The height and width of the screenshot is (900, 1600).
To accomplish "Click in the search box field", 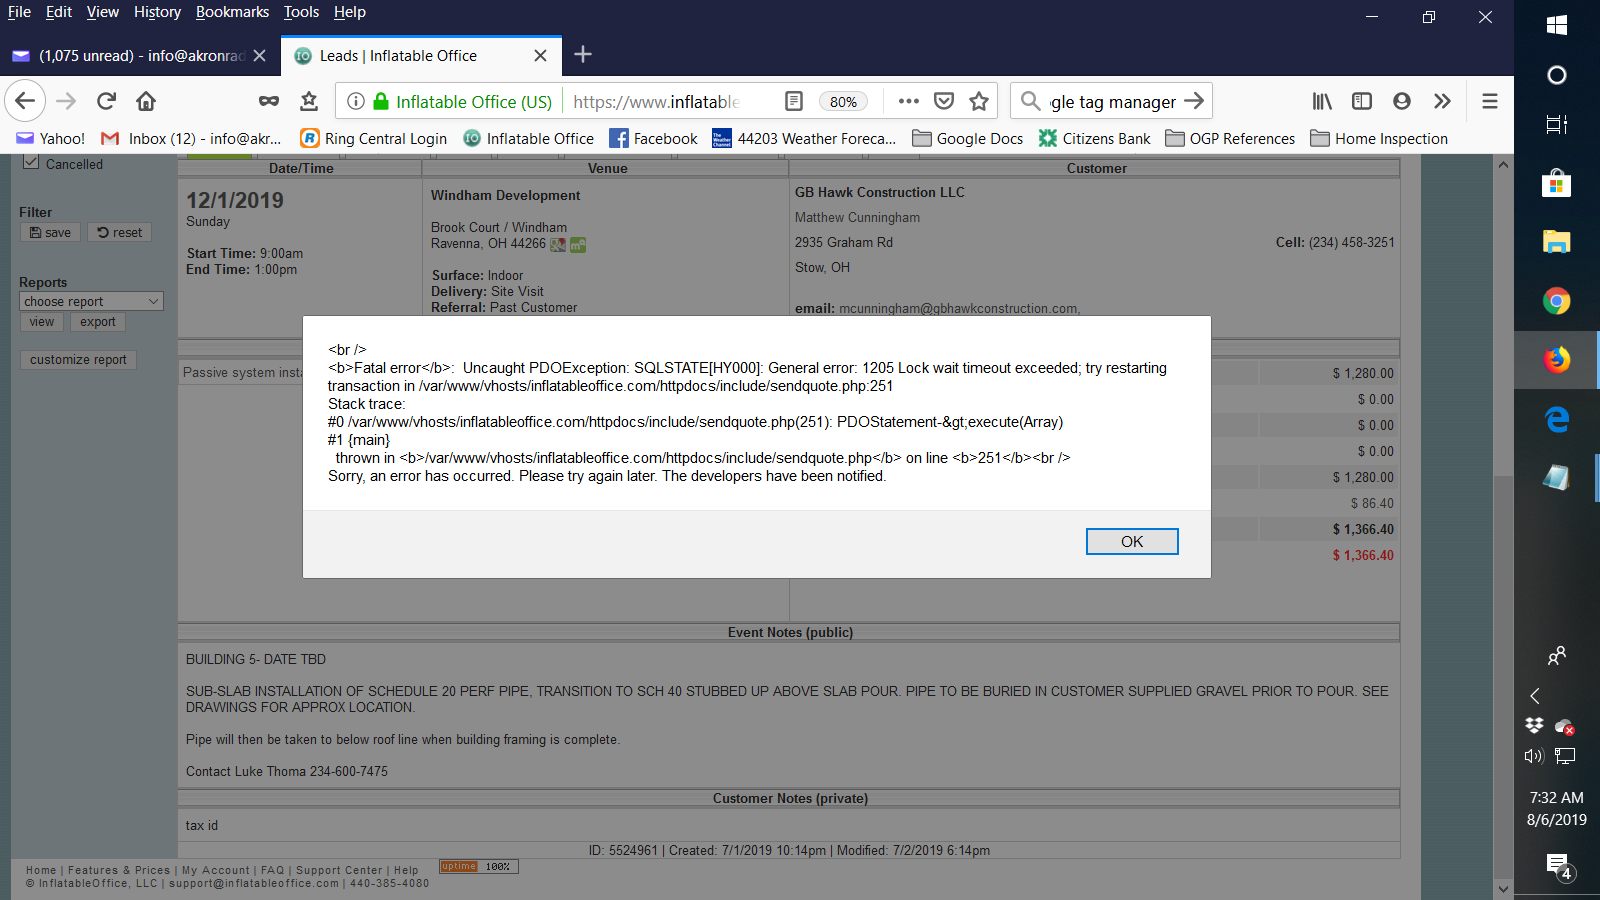I will coord(1112,101).
